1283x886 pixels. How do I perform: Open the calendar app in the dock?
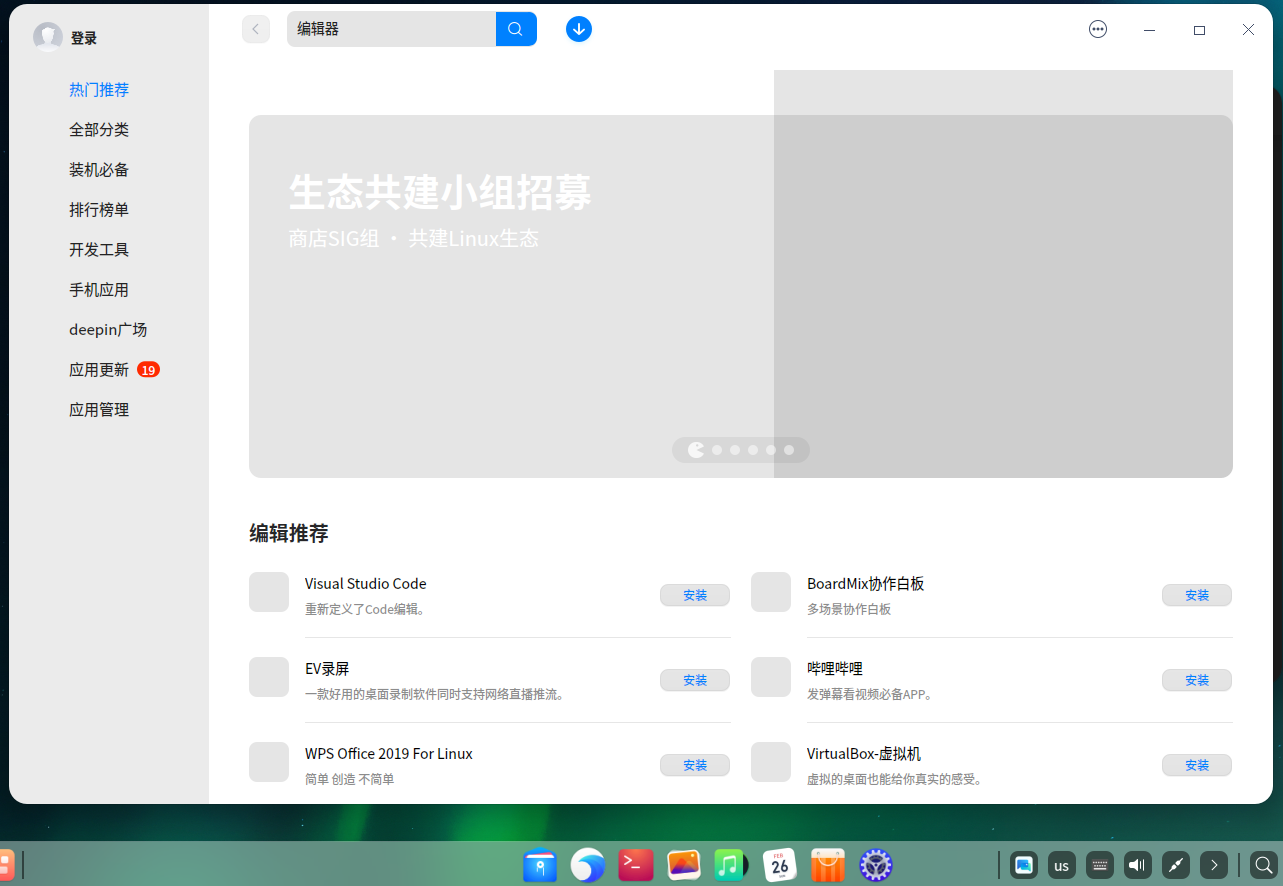point(780,865)
